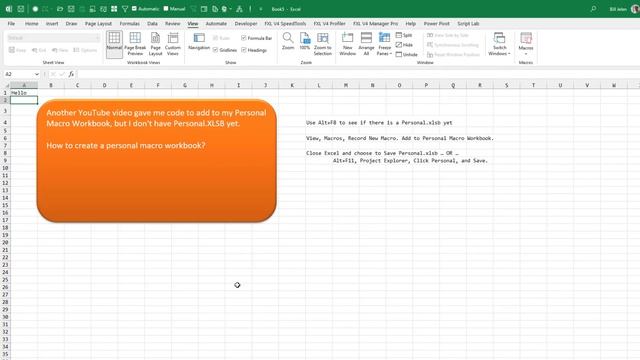The image size is (640, 360).
Task: Open the user profile picture
Action: pos(635,9)
